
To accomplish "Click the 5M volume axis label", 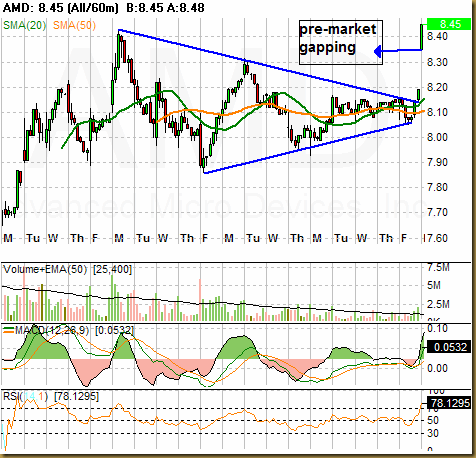I will pyautogui.click(x=434, y=285).
